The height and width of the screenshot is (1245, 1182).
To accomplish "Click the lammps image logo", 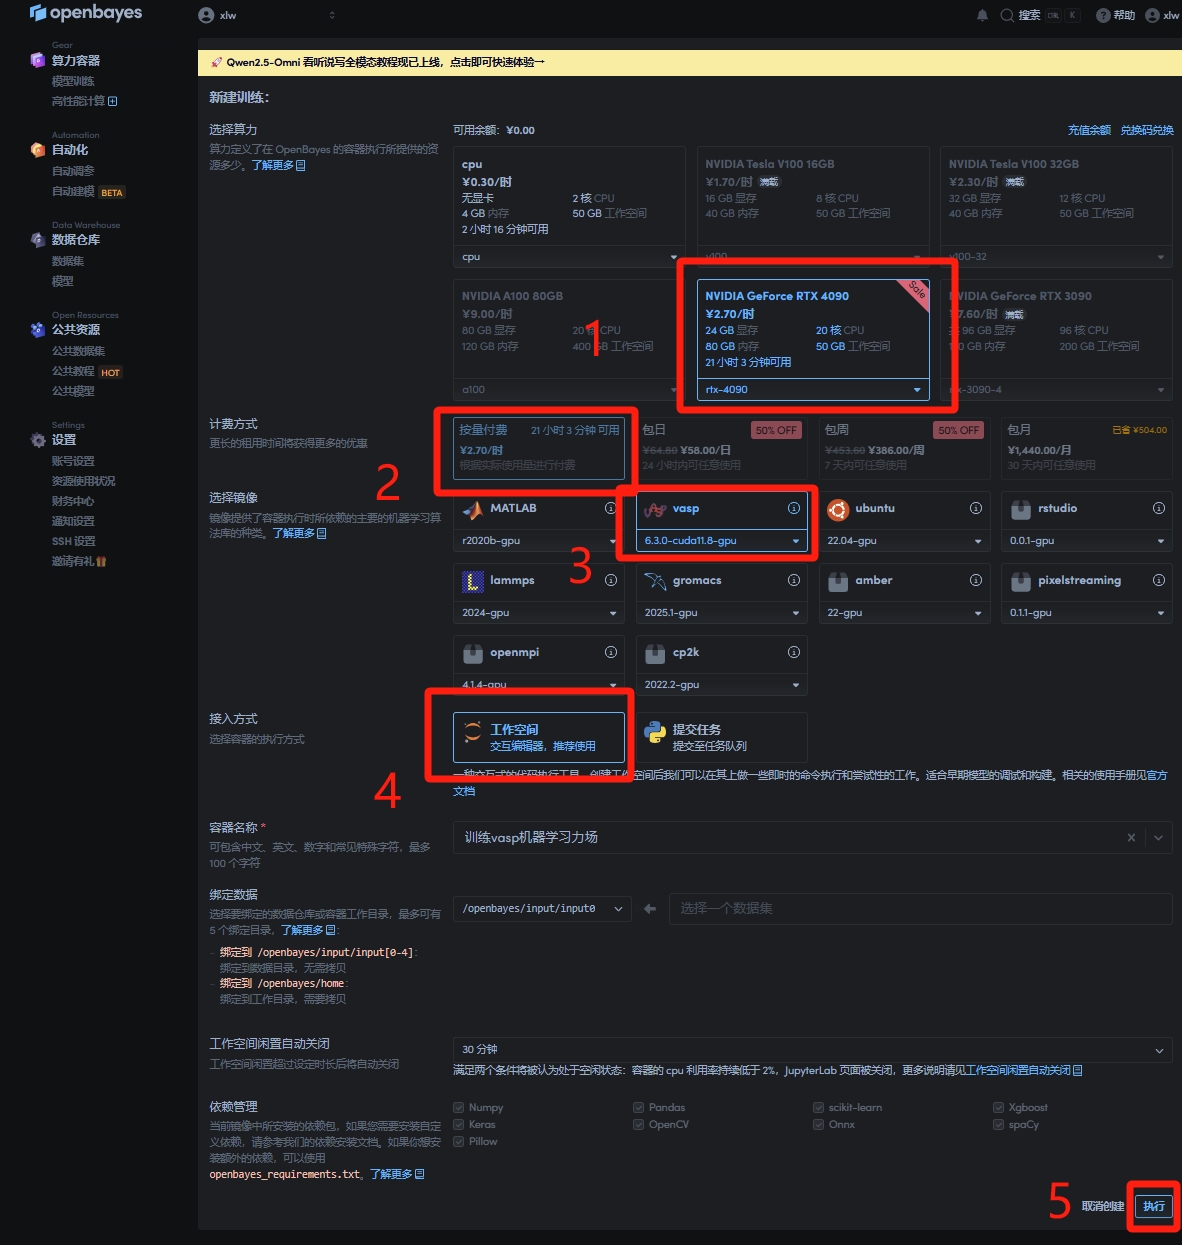I will (x=473, y=581).
